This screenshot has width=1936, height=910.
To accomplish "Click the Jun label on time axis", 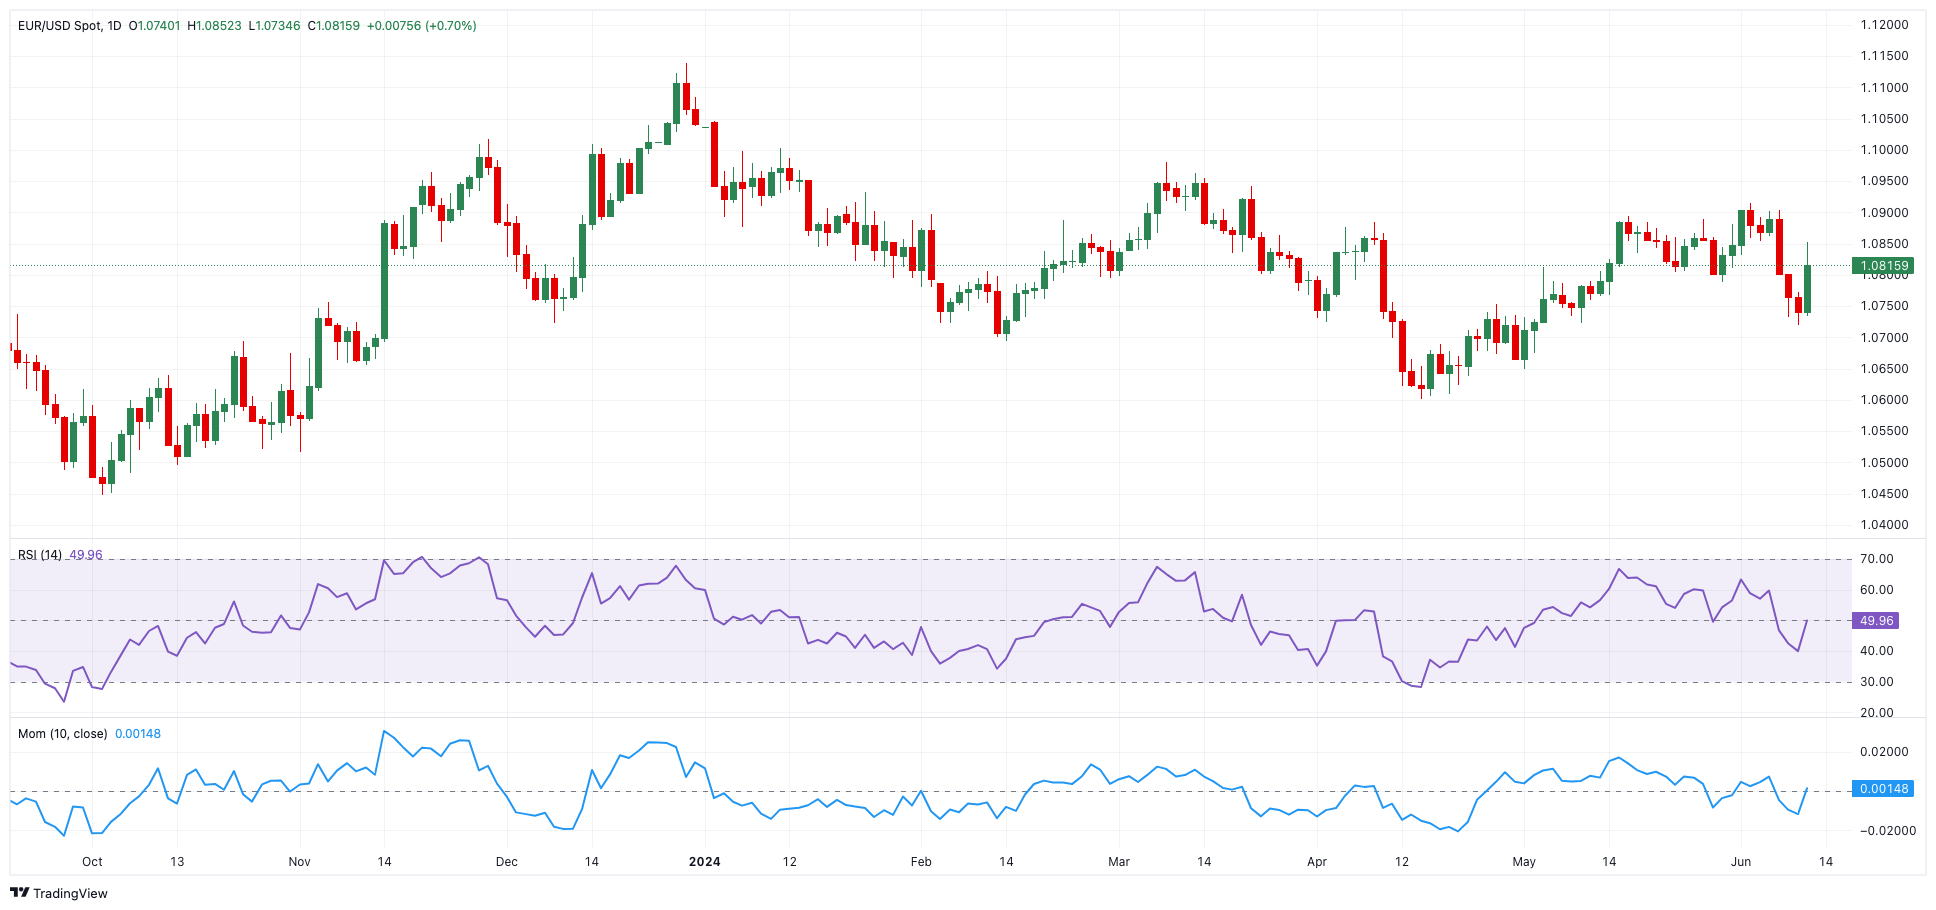I will click(x=1741, y=862).
